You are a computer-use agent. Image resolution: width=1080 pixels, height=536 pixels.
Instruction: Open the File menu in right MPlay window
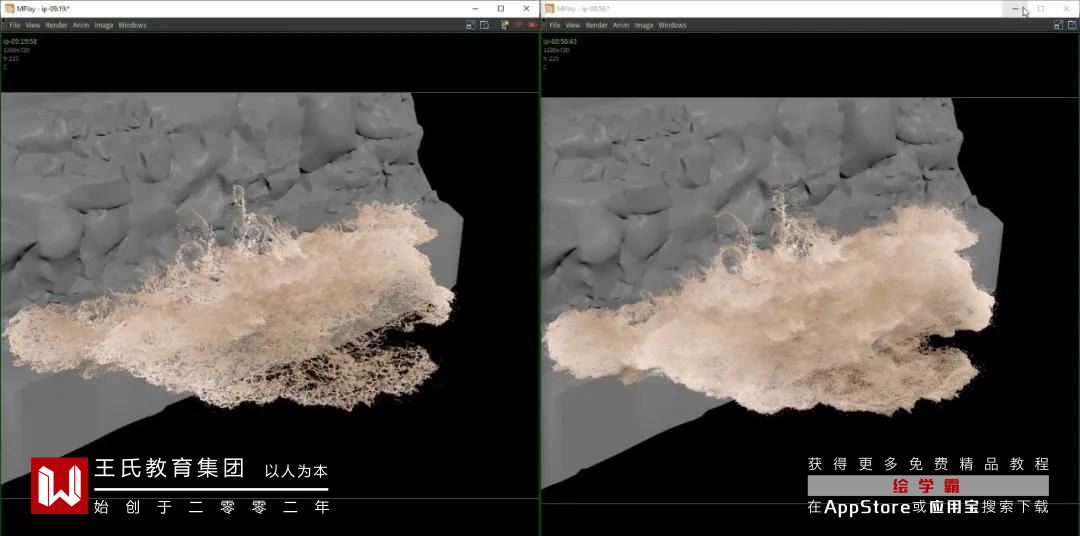click(x=554, y=25)
